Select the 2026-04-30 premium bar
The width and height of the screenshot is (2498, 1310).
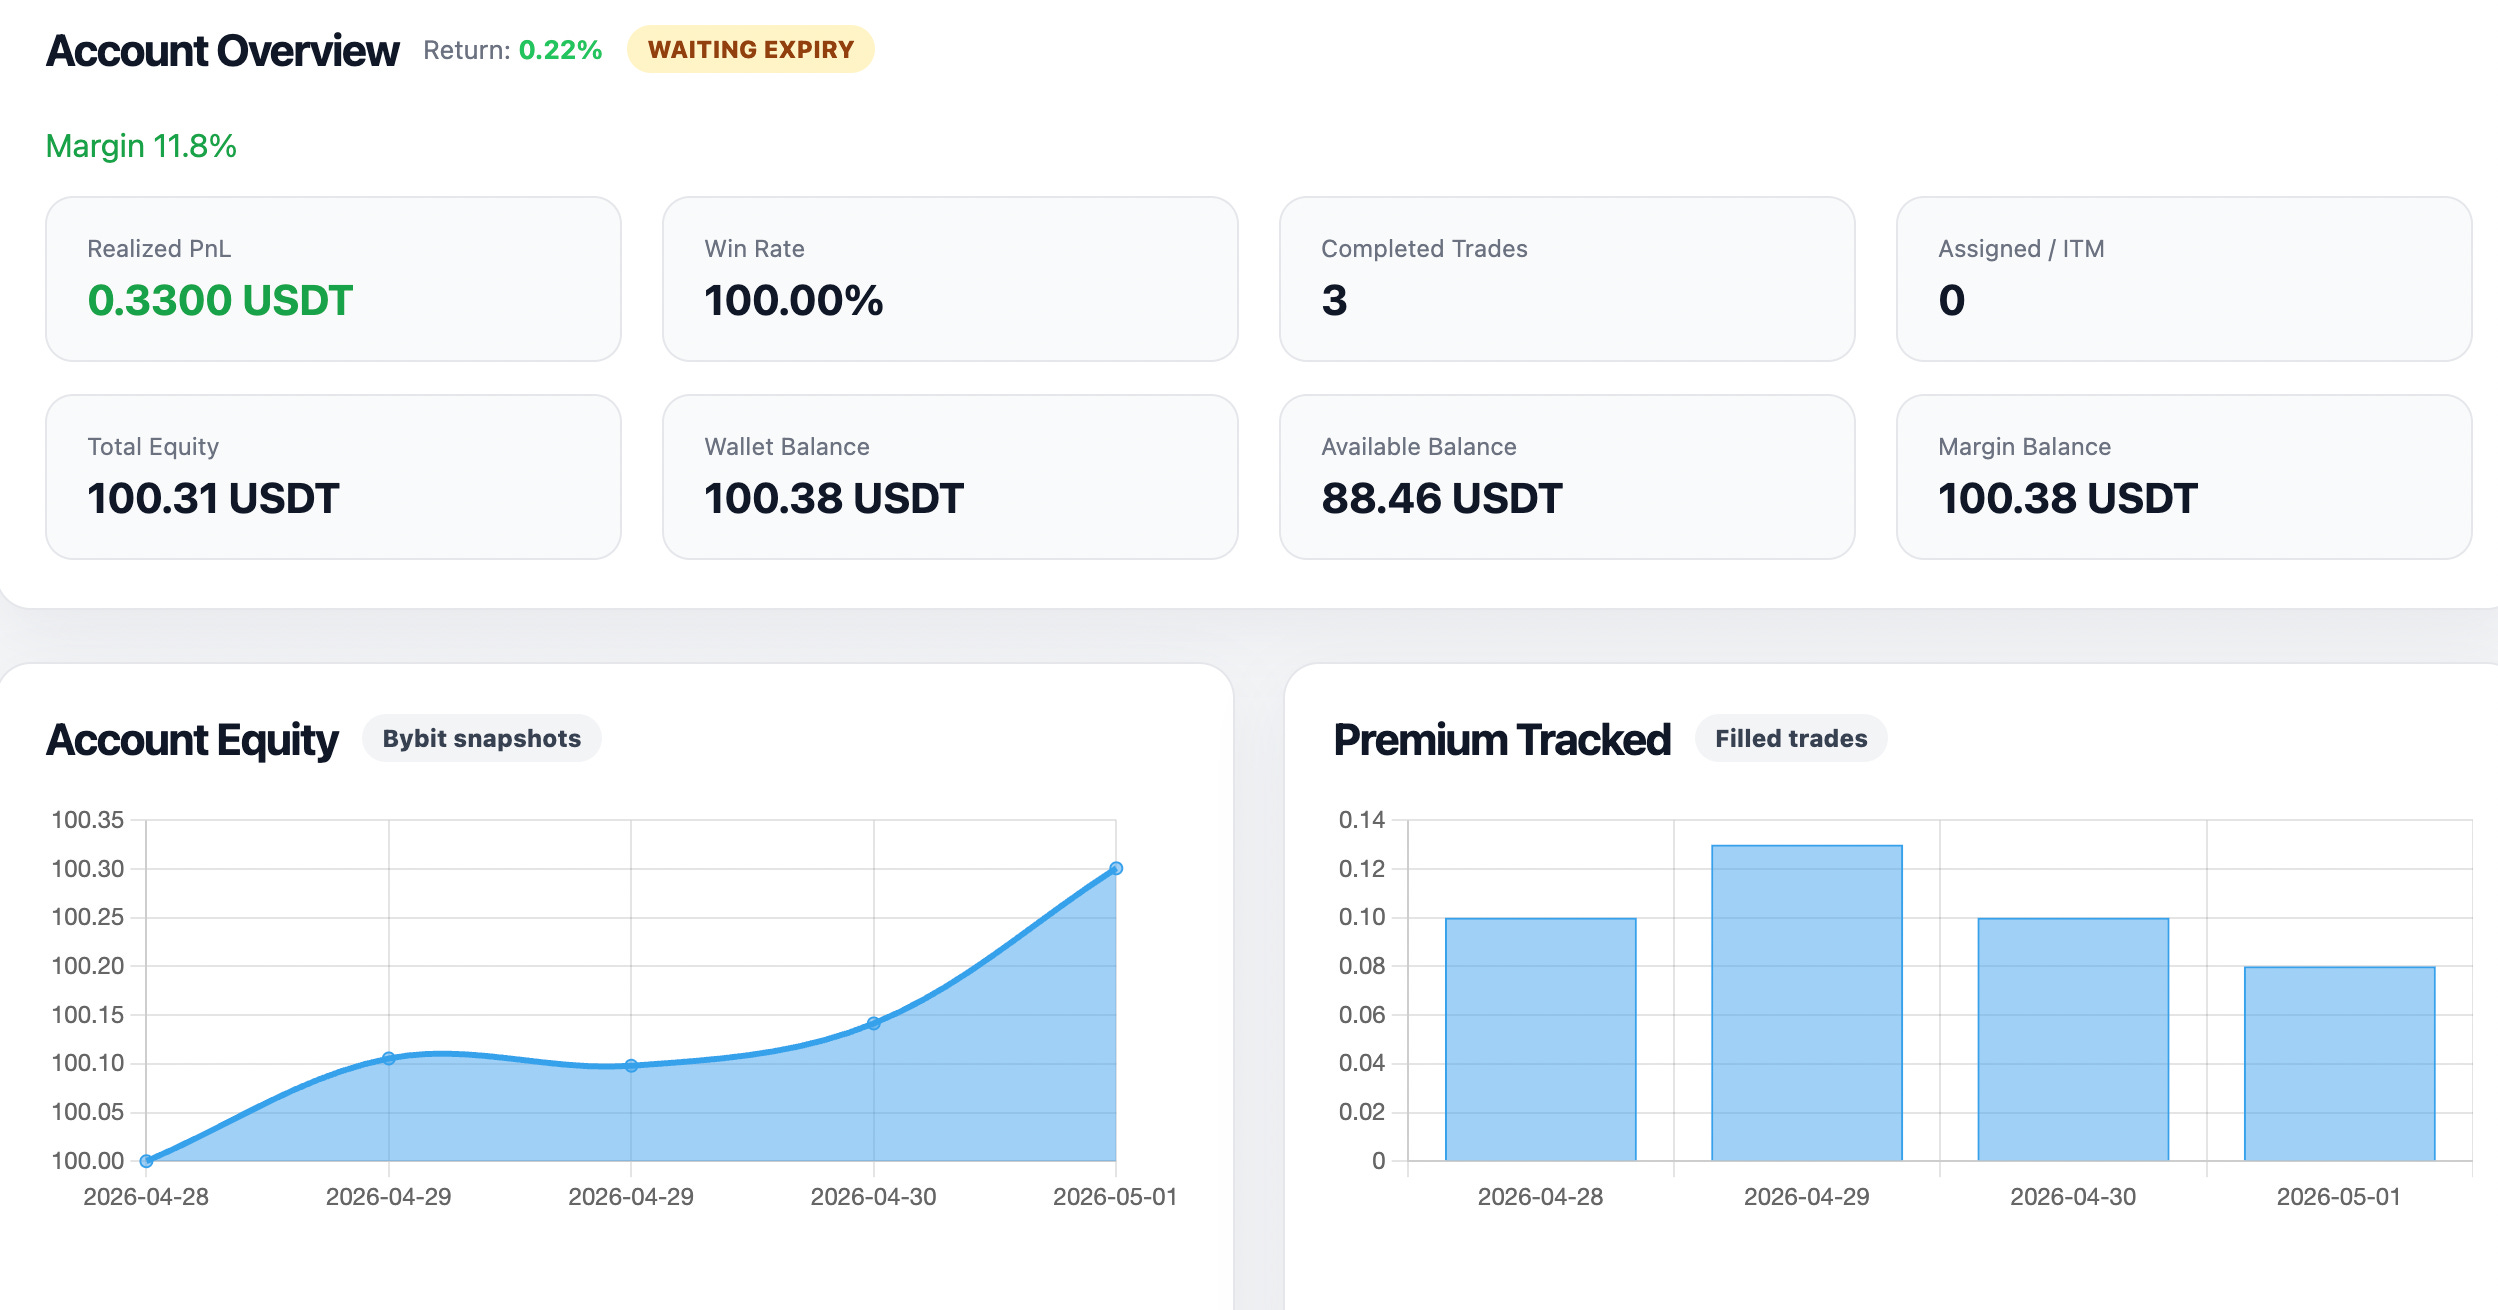click(x=2073, y=1039)
